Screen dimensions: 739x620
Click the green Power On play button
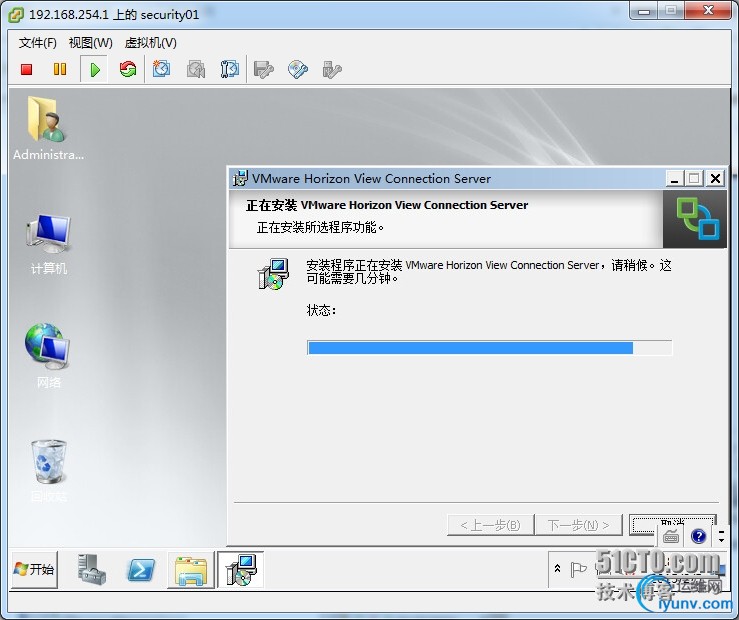click(95, 70)
